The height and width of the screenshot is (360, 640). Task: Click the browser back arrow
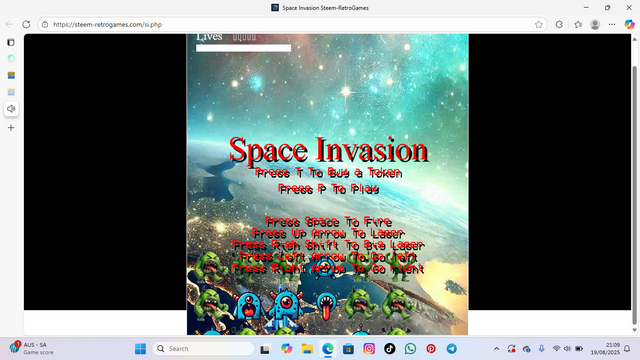[x=9, y=24]
